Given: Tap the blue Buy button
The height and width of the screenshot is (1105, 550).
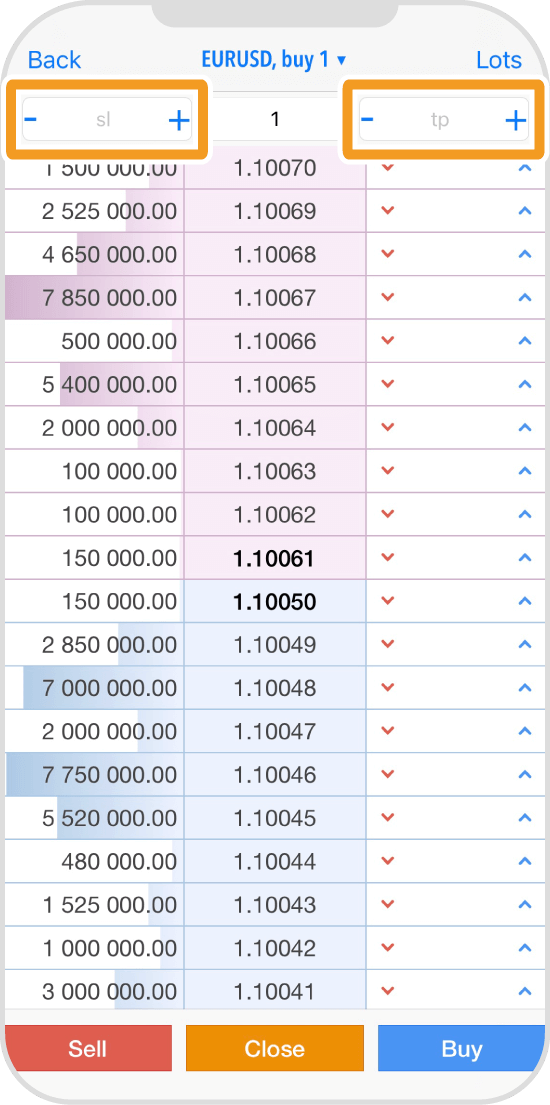Looking at the screenshot, I should (462, 1049).
